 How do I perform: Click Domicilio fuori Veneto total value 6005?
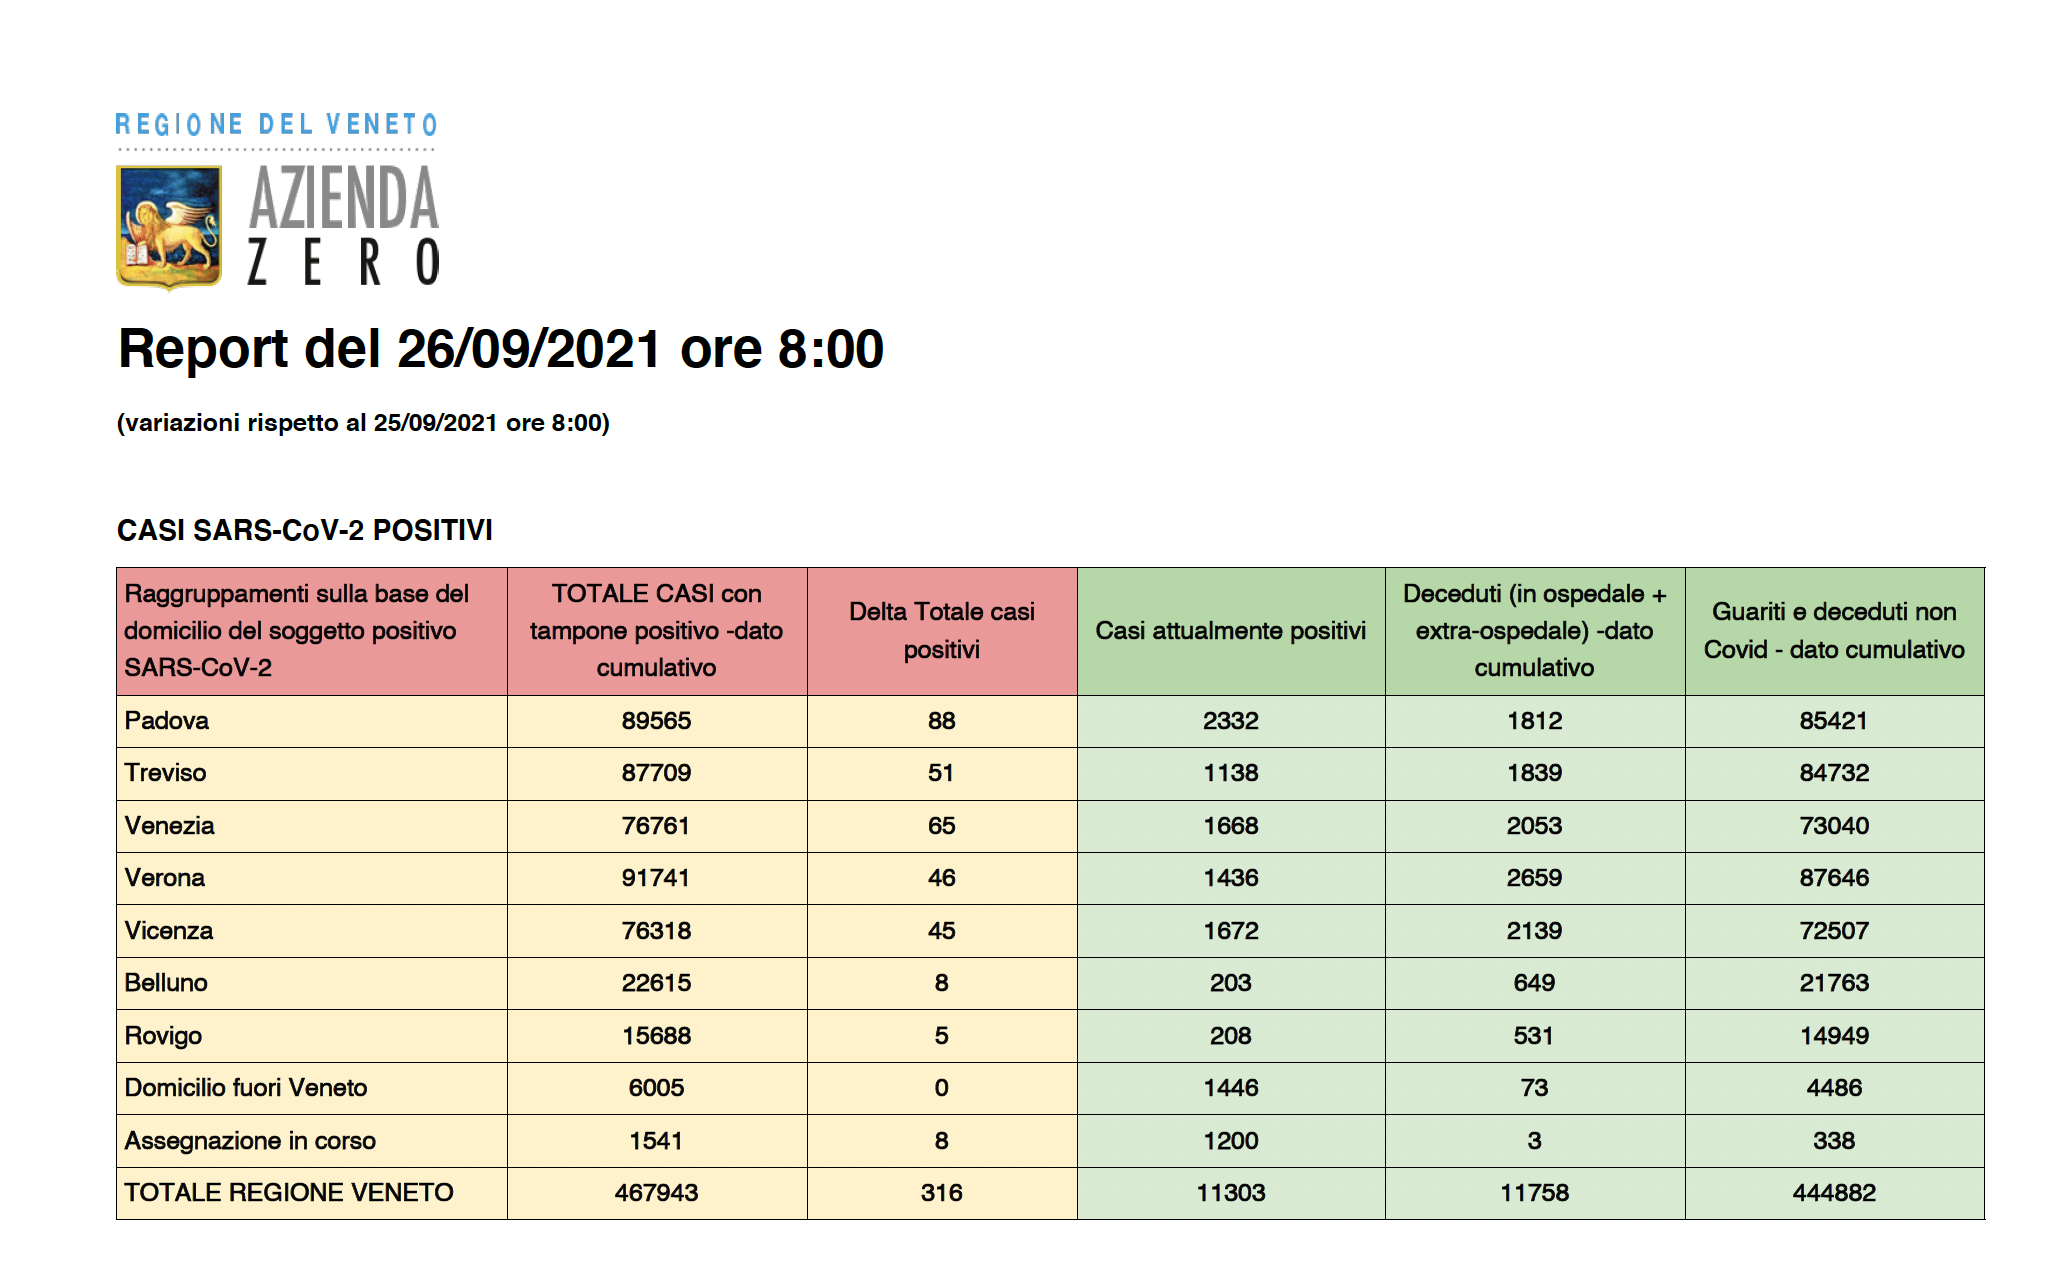click(657, 1088)
